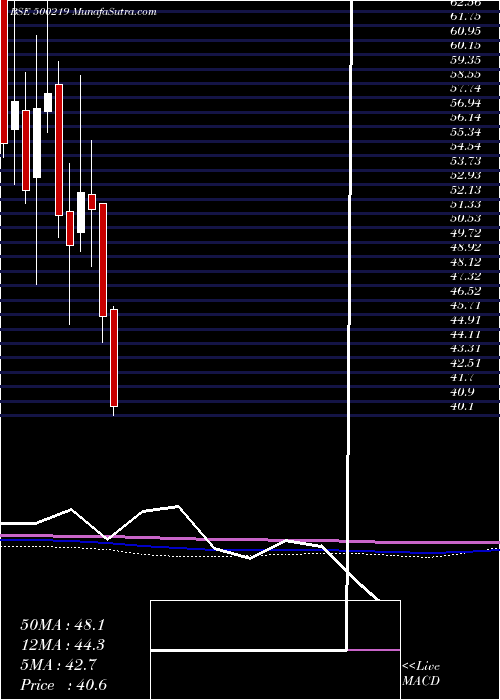
Task: Click the pink MACD segment in the box
Action: click(374, 650)
